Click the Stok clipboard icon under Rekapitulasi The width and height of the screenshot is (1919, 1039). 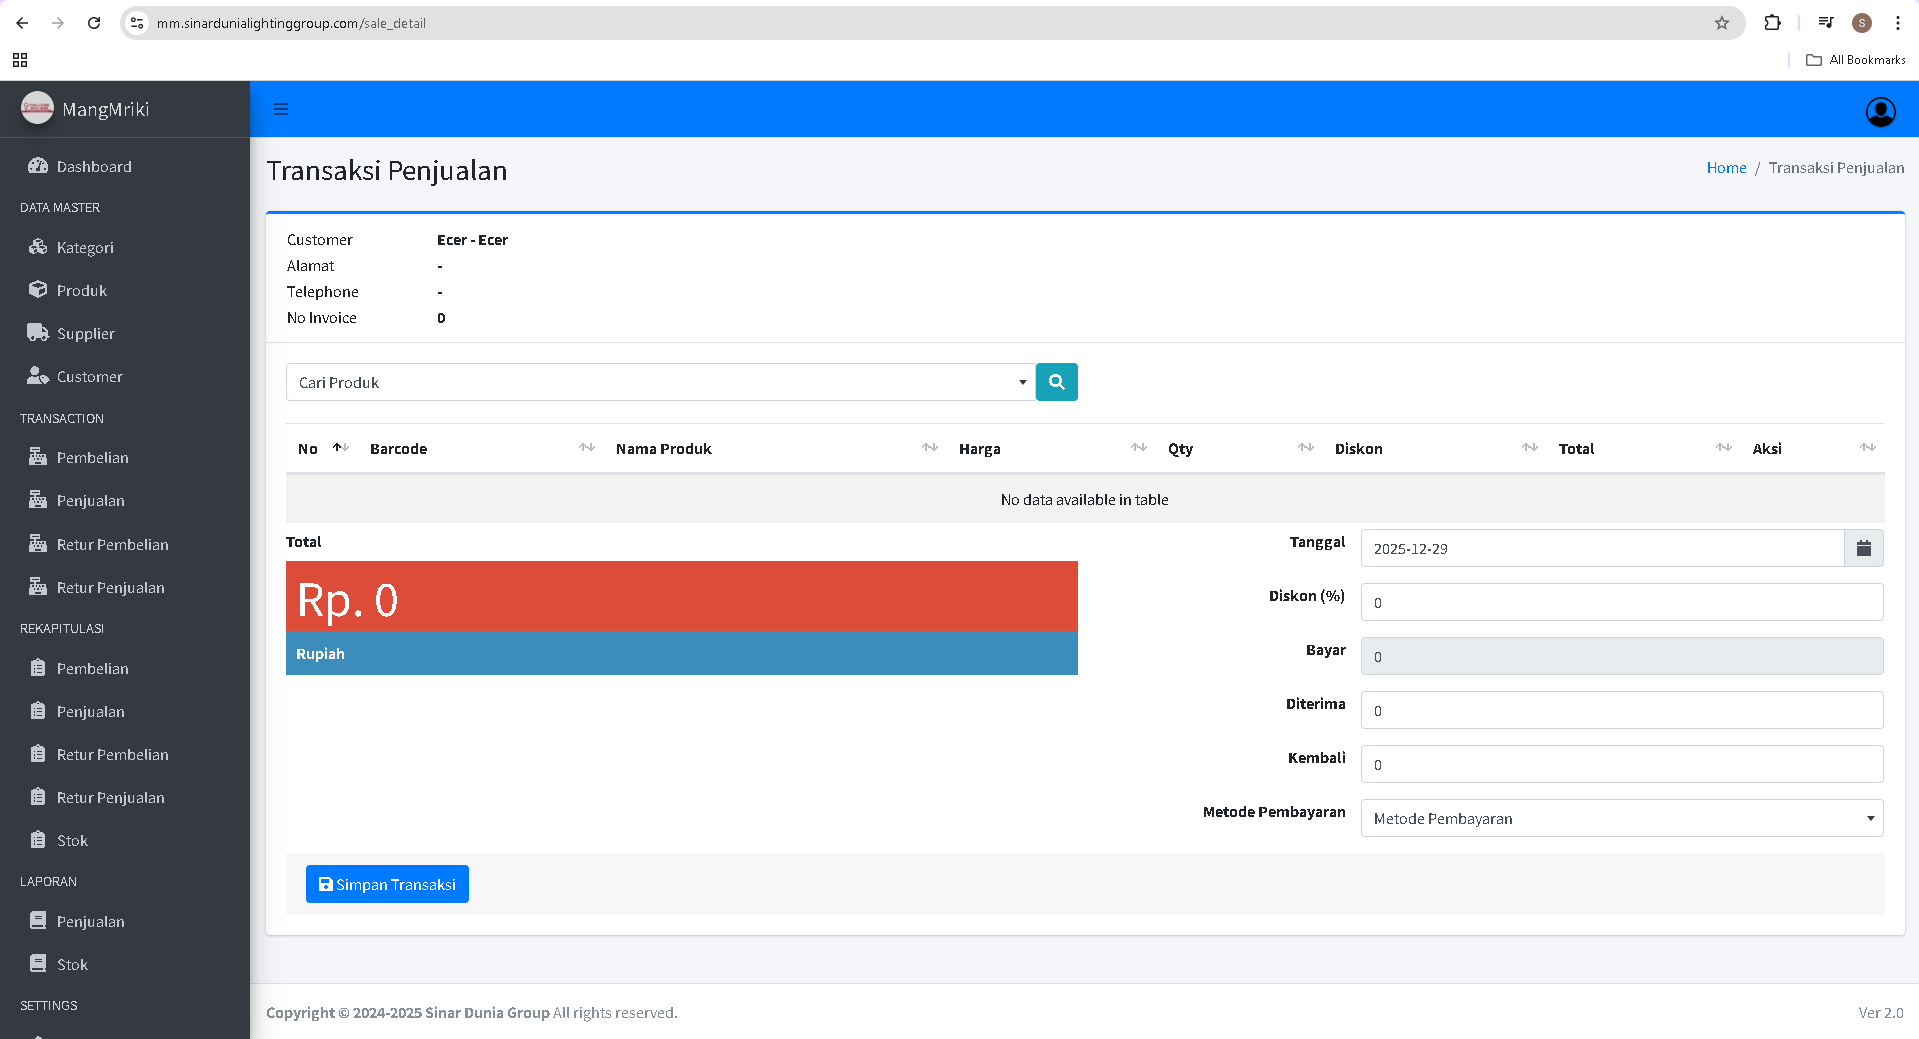[x=38, y=840]
